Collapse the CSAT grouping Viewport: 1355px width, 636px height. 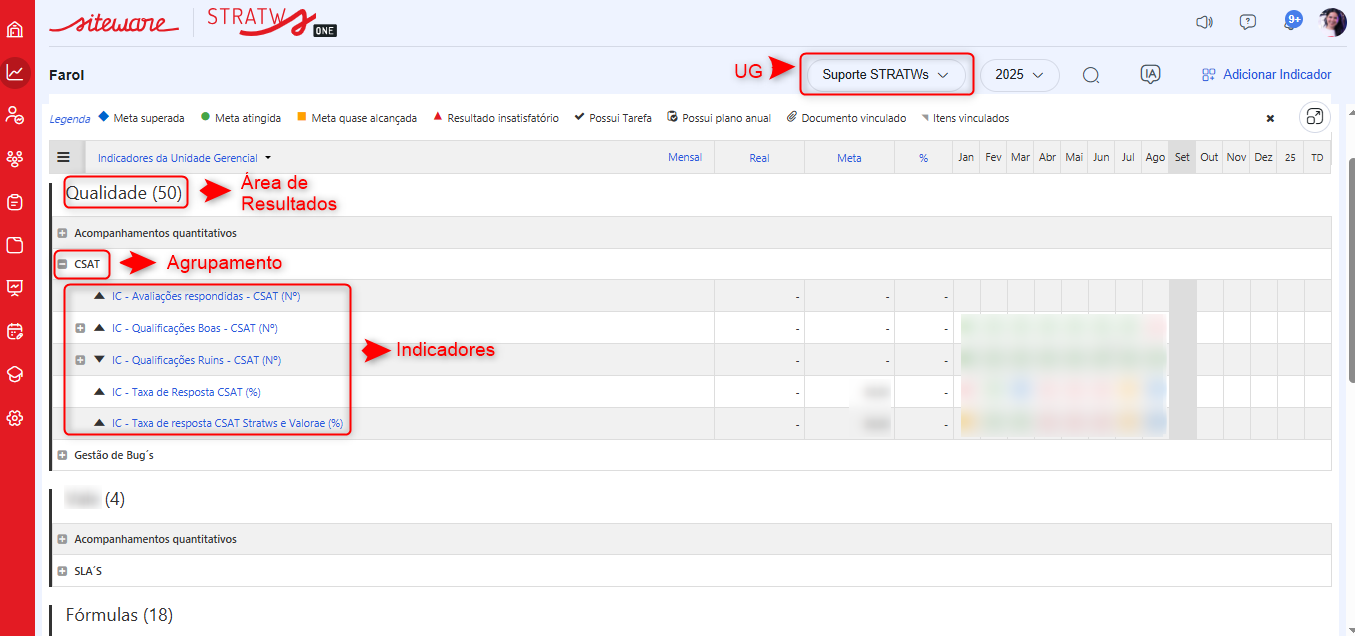(62, 264)
